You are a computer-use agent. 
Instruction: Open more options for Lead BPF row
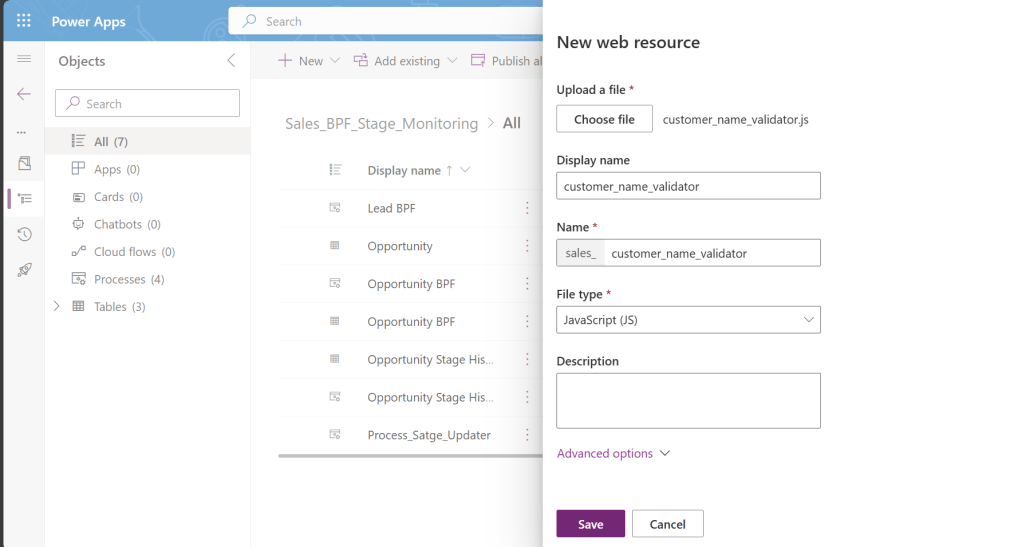click(x=527, y=208)
